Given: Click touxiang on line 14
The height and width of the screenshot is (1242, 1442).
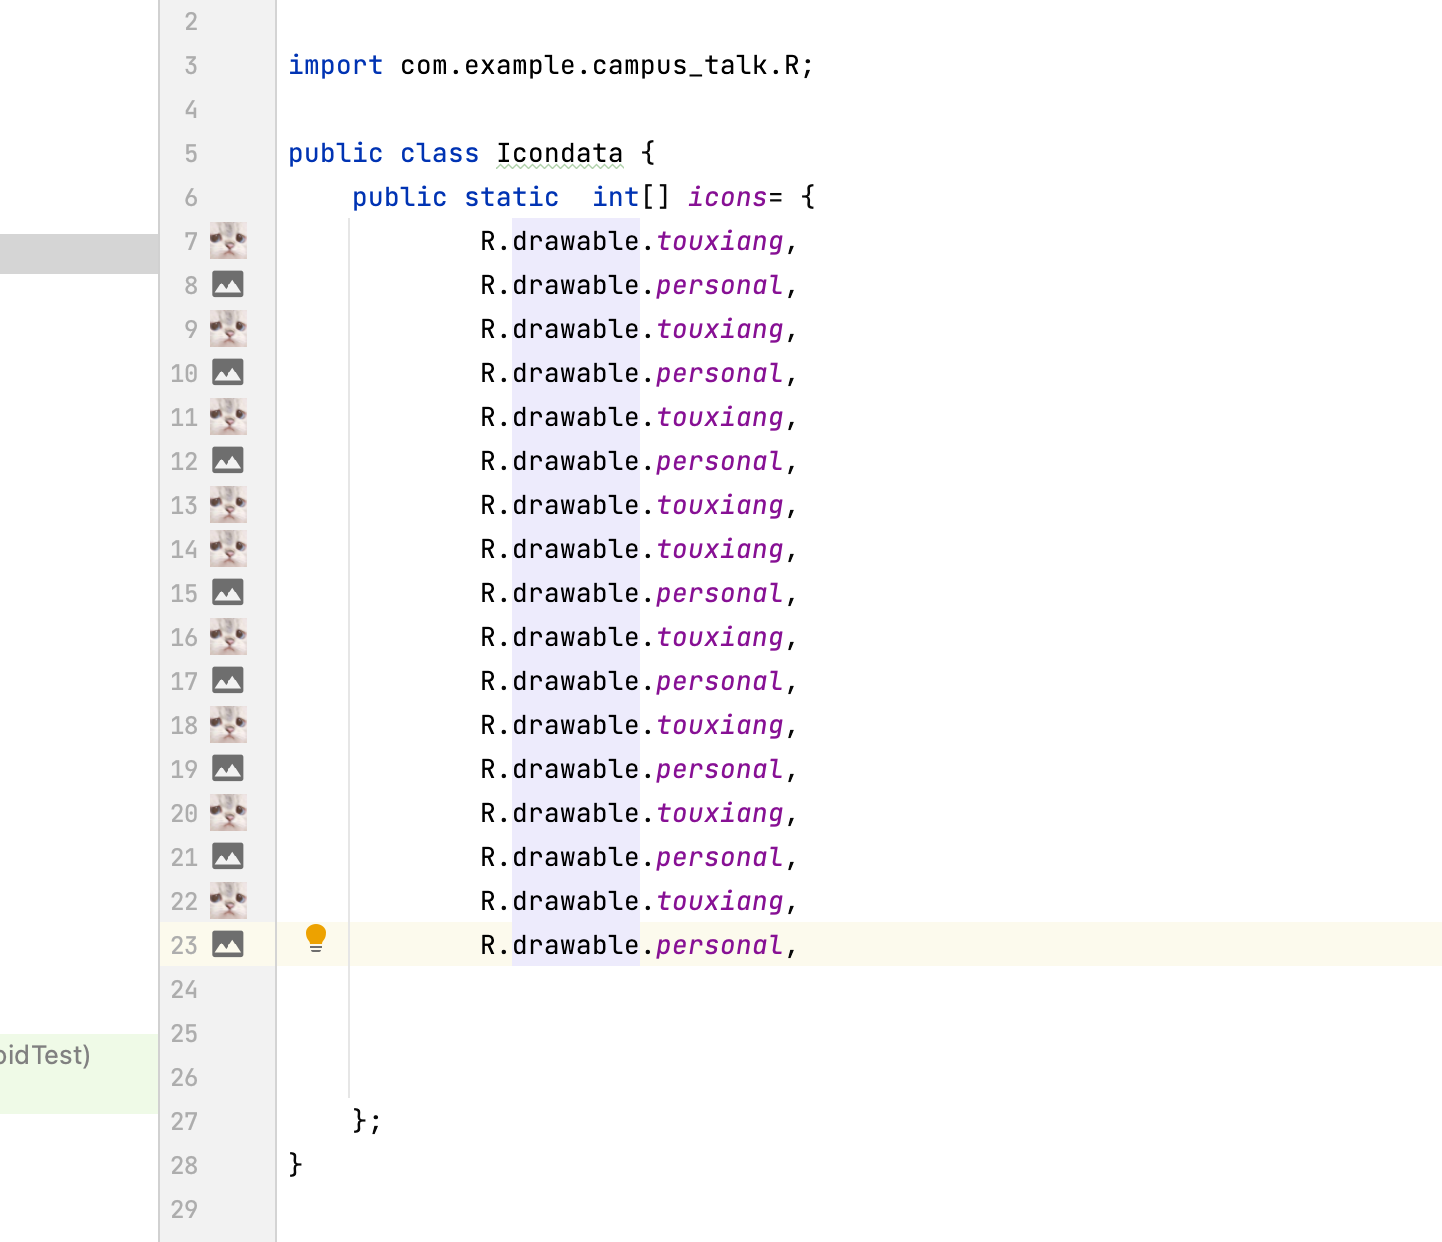Looking at the screenshot, I should click(720, 549).
